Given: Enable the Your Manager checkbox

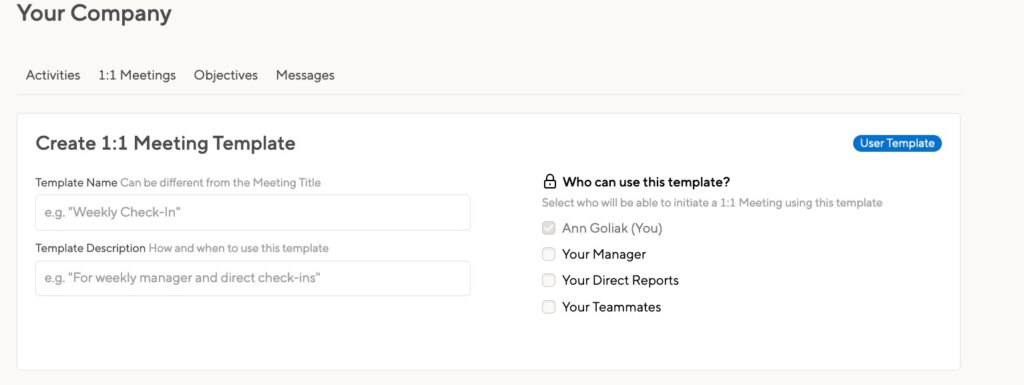Looking at the screenshot, I should coord(549,254).
